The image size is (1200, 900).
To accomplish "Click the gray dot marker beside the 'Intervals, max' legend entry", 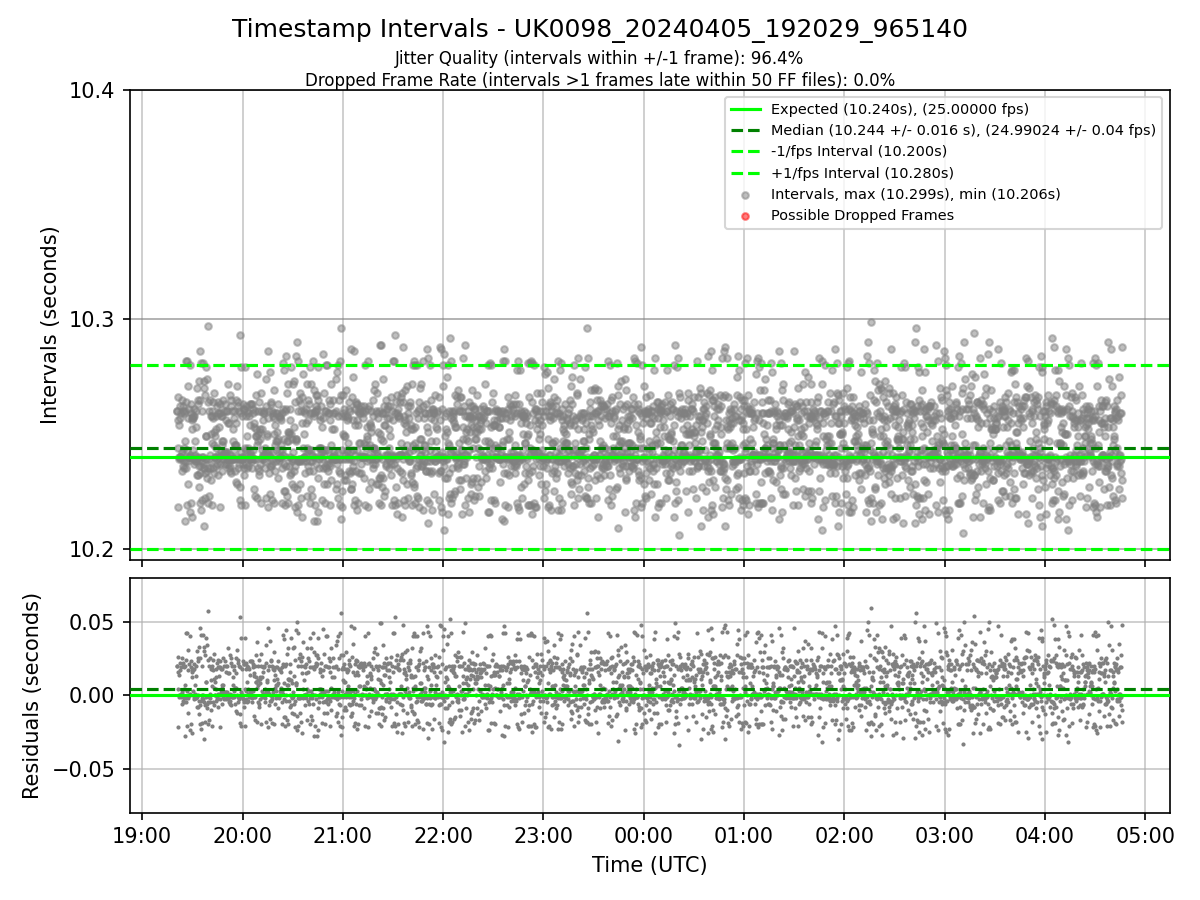I will pos(746,195).
